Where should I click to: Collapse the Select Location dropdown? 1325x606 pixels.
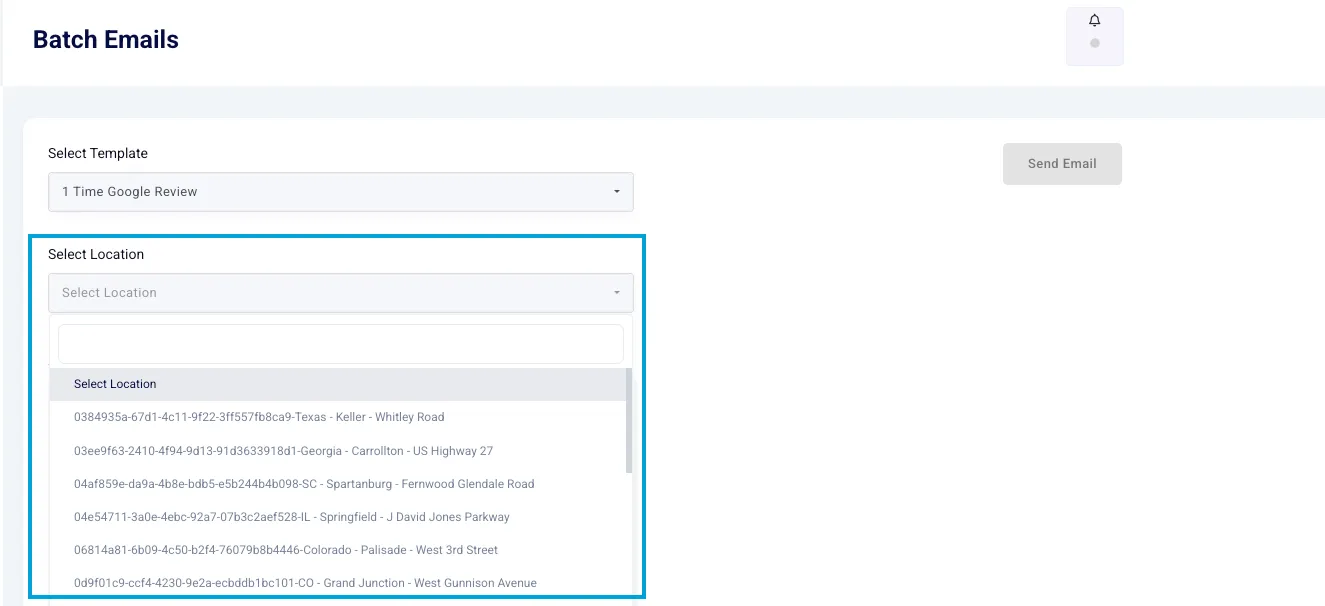click(341, 293)
